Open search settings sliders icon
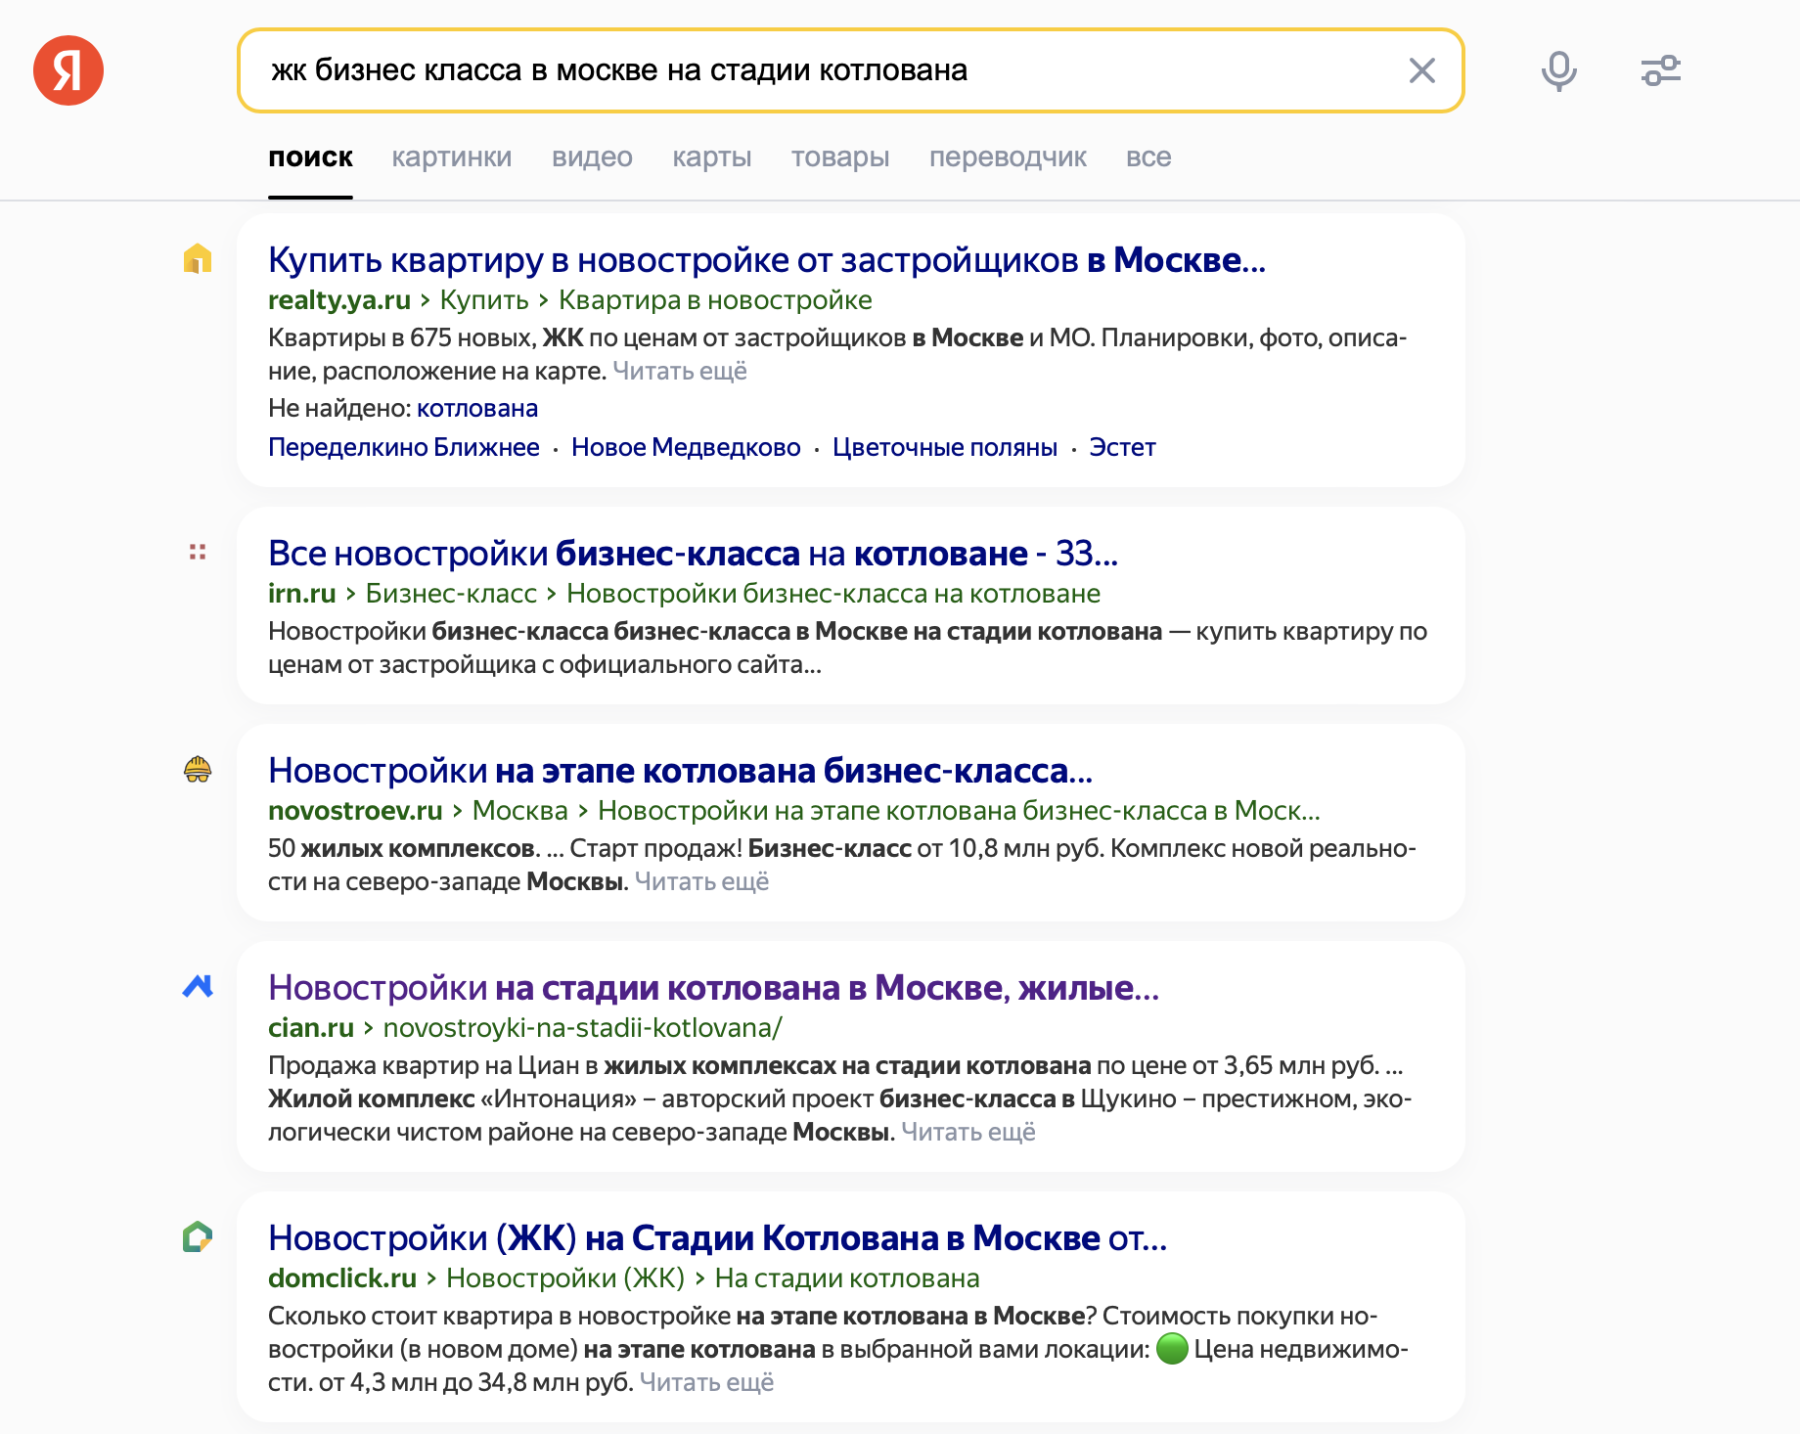 [1660, 70]
